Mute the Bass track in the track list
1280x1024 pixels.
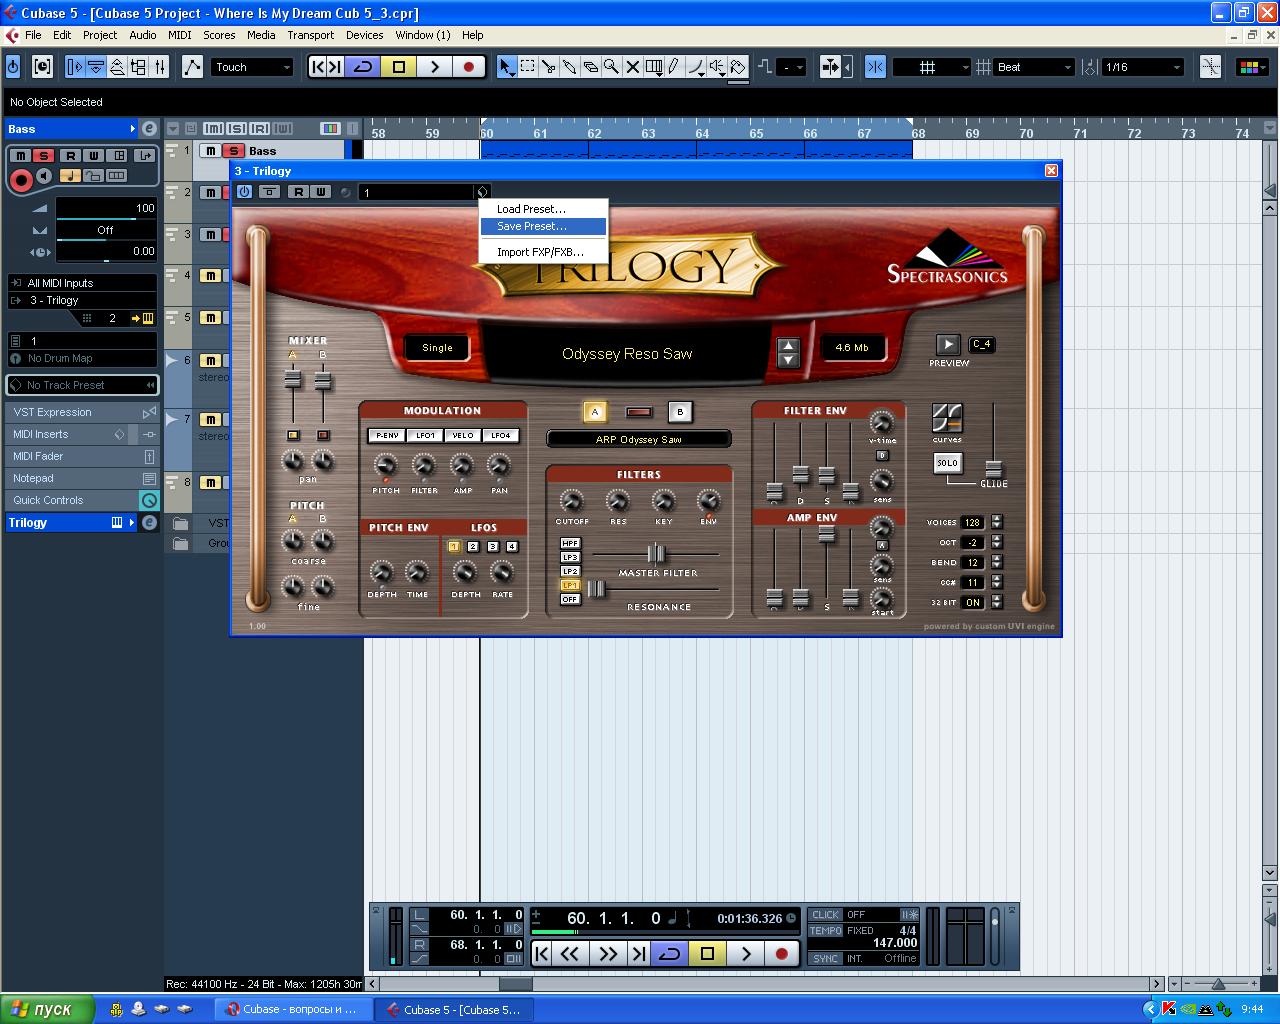click(x=211, y=151)
